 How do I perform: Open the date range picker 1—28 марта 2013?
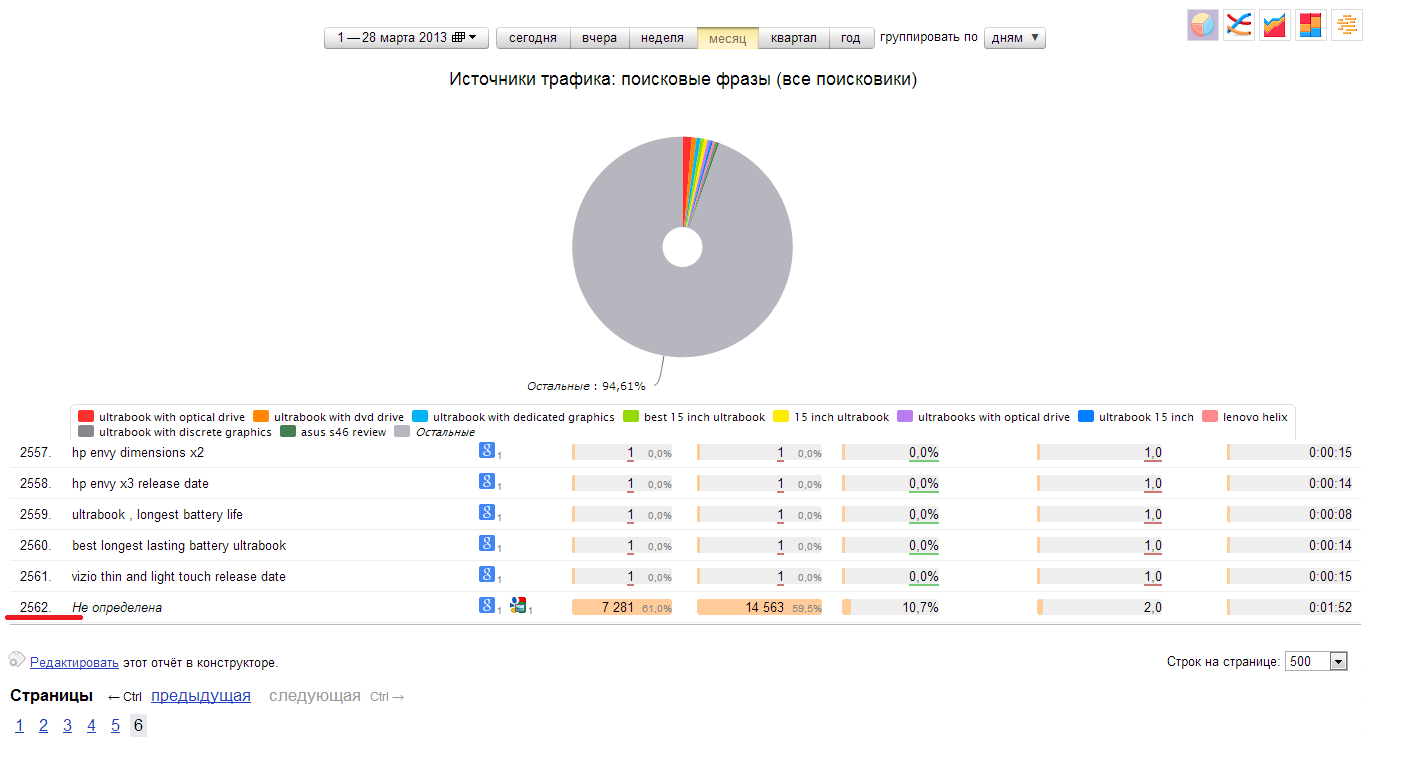pos(406,38)
